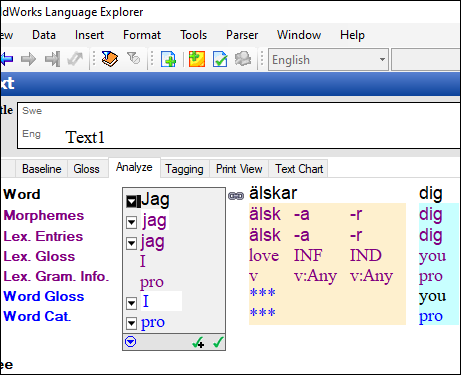Click blue circle options arrow in sandbox
Viewport: 461px width, 375px height.
point(130,342)
